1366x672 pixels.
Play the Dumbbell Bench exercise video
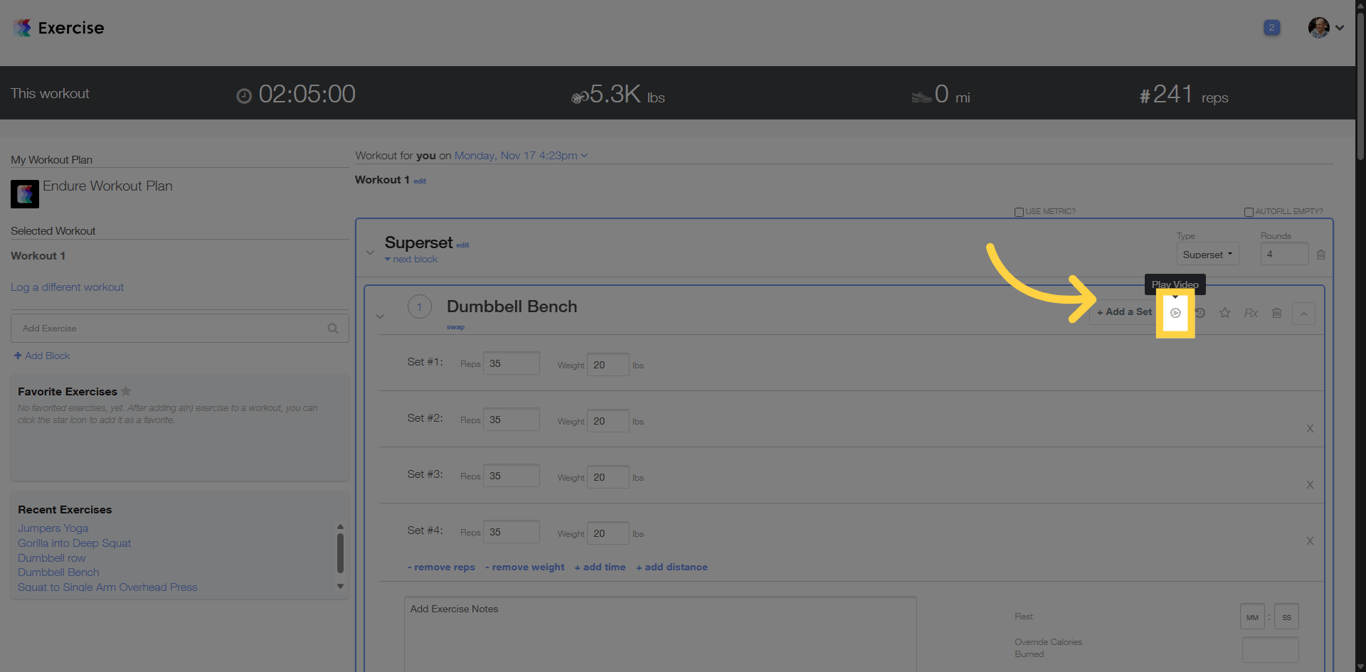point(1176,313)
